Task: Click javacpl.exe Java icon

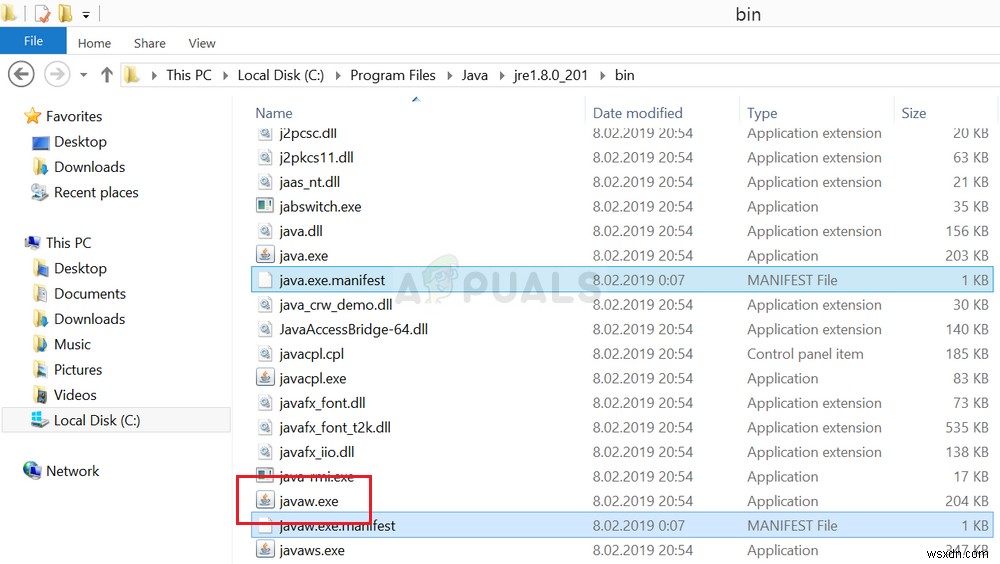Action: tap(265, 378)
